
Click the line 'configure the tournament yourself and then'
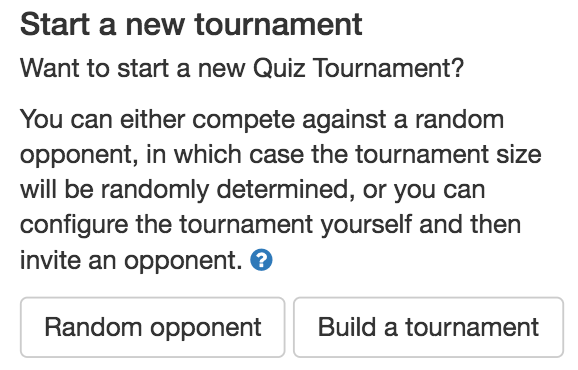[x=270, y=225]
